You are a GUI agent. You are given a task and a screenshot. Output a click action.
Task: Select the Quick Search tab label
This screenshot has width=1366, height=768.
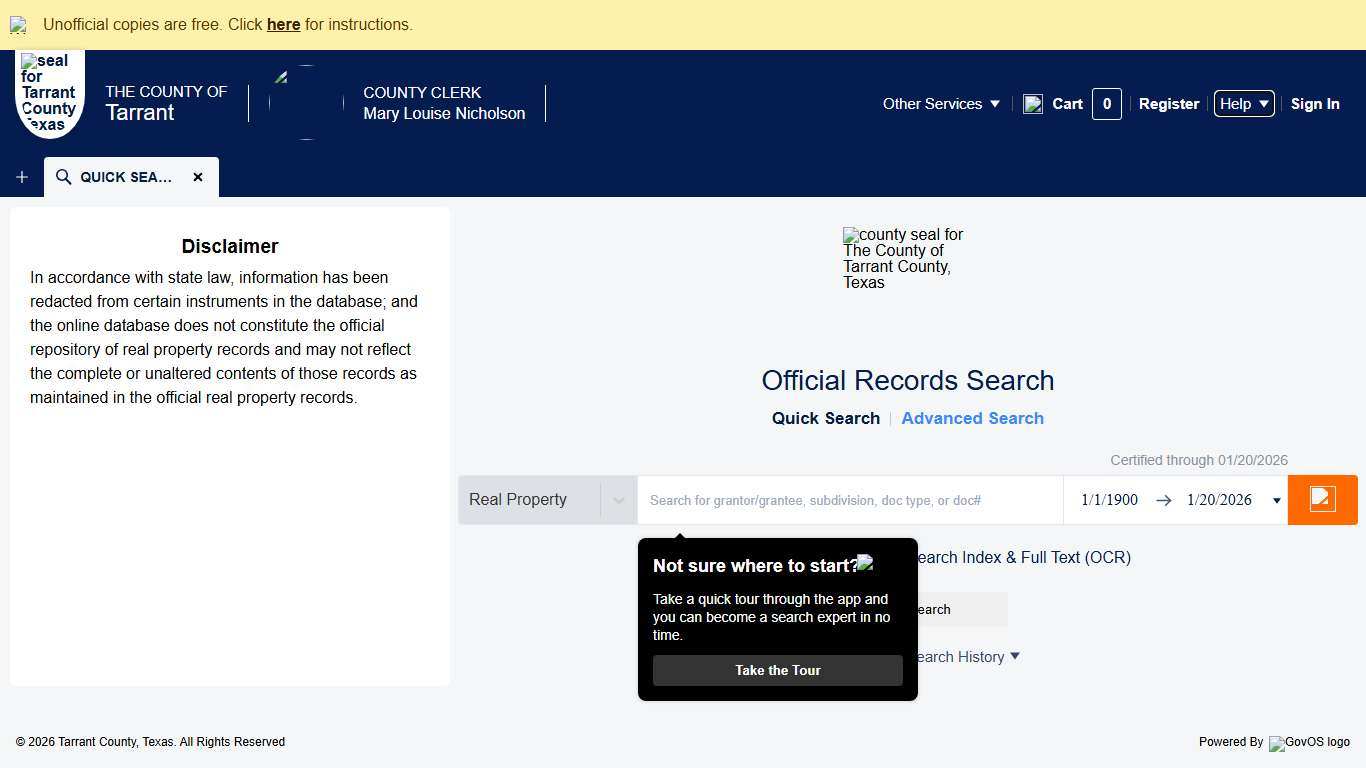pos(825,418)
